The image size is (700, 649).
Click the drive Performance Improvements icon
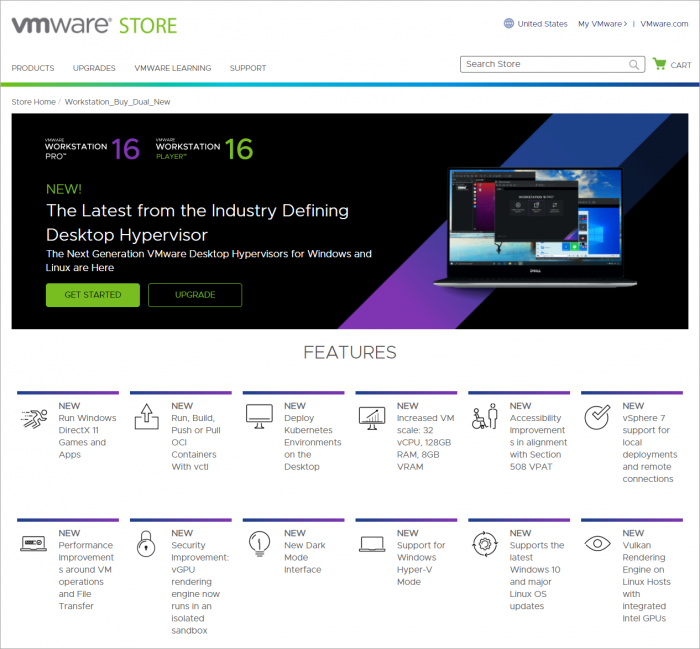[x=33, y=543]
